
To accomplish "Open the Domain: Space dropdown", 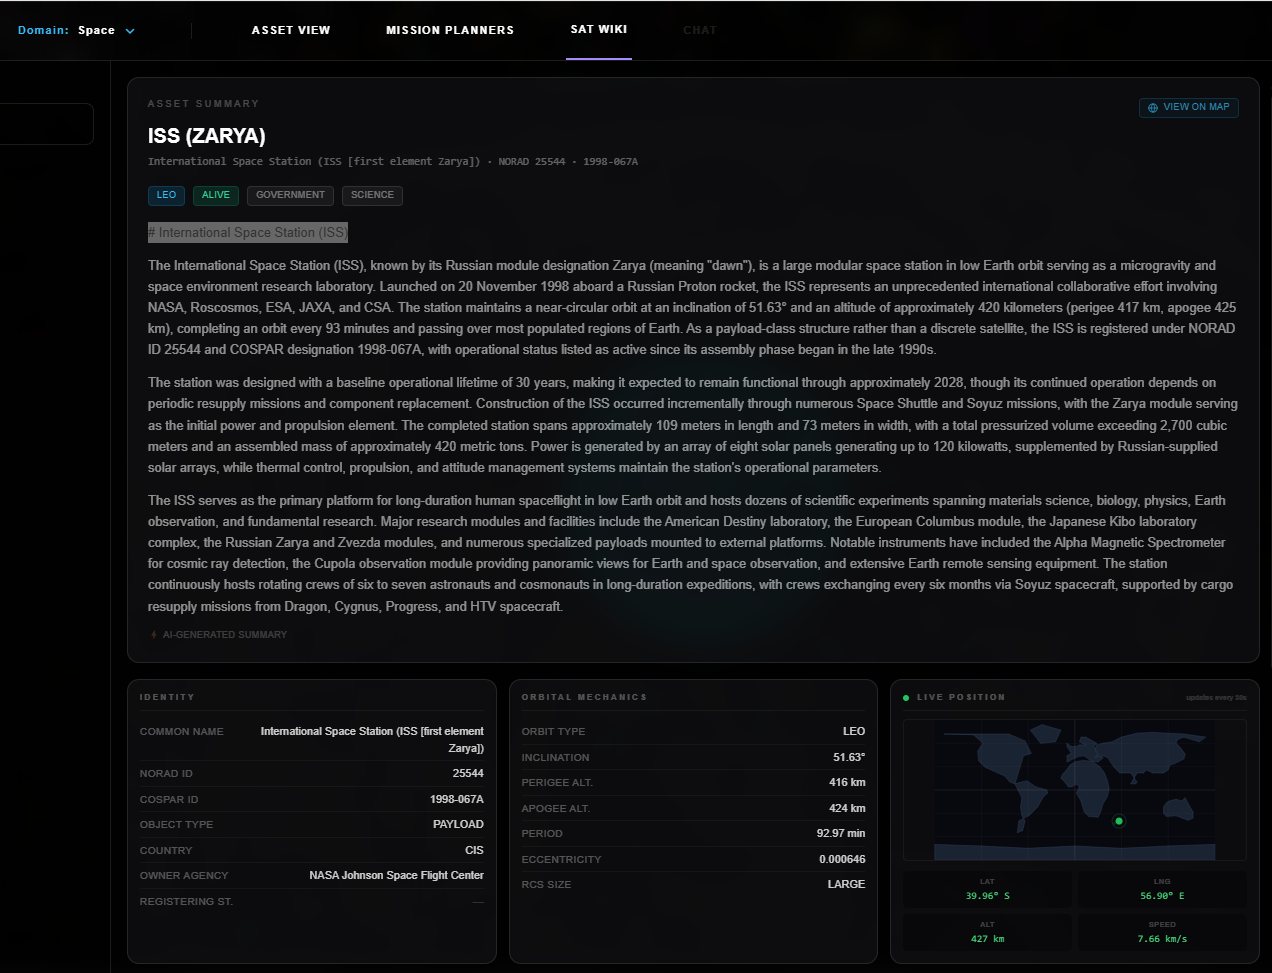I will click(x=76, y=30).
